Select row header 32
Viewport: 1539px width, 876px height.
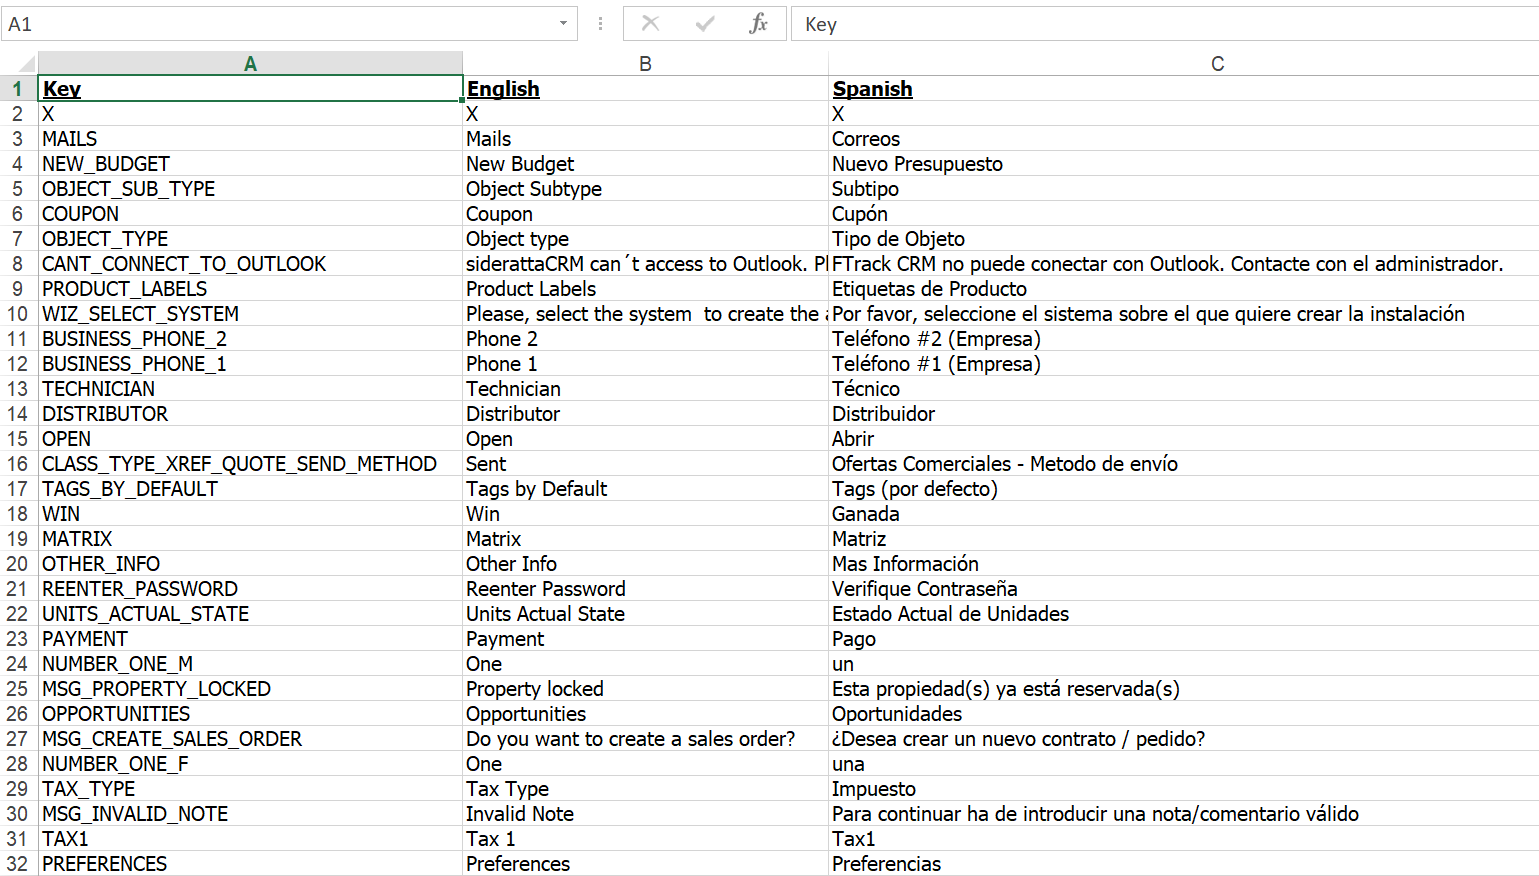pos(18,864)
